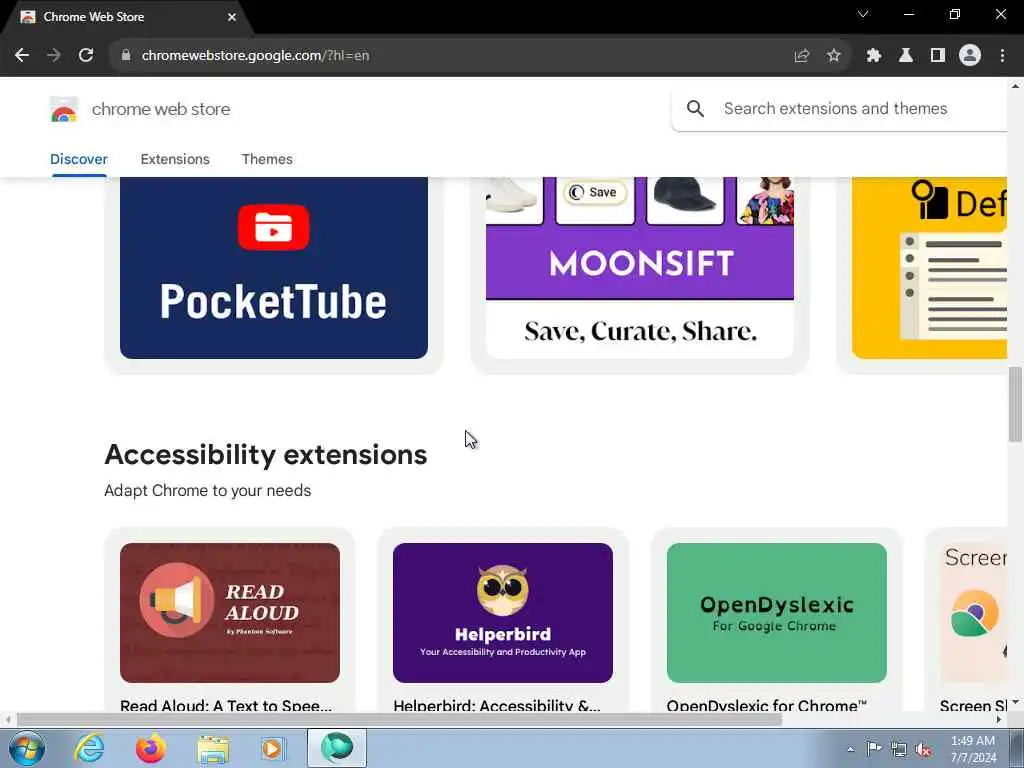Open Action Center flag icon
1024x768 pixels.
coord(874,749)
